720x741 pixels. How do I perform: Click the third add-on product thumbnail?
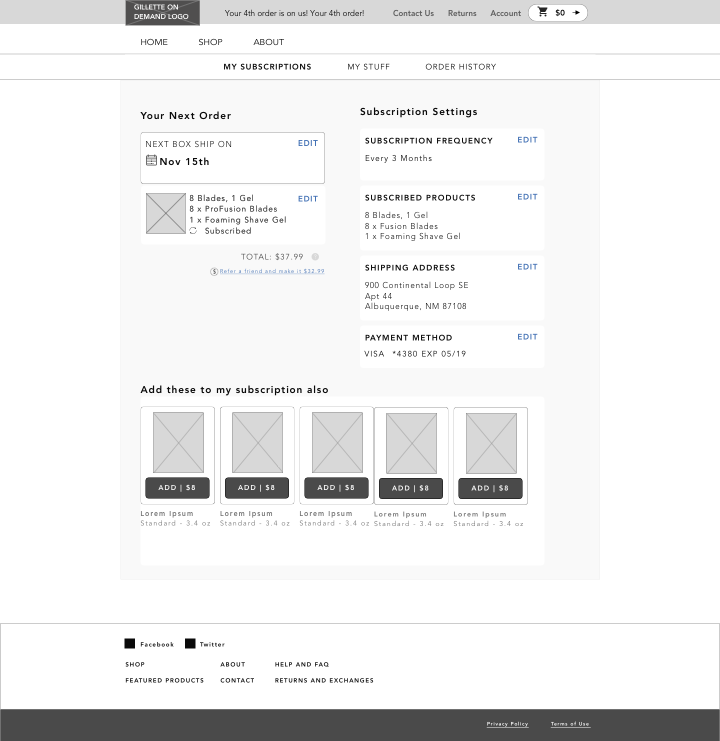(337, 442)
